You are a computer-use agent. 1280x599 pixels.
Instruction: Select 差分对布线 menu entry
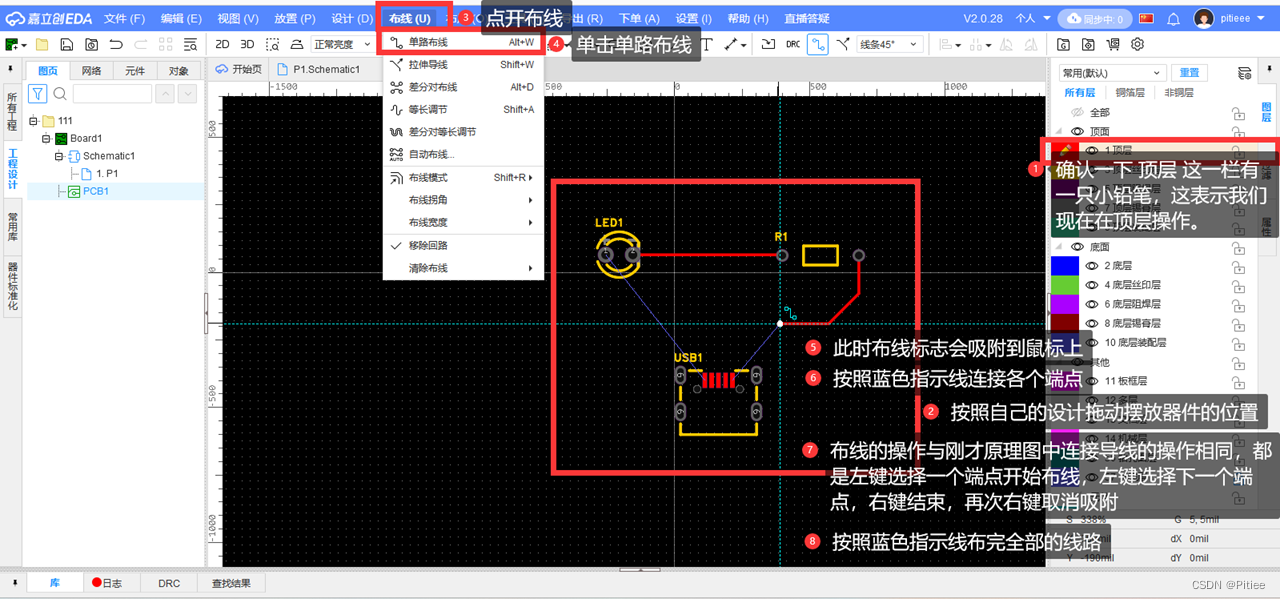pyautogui.click(x=463, y=87)
